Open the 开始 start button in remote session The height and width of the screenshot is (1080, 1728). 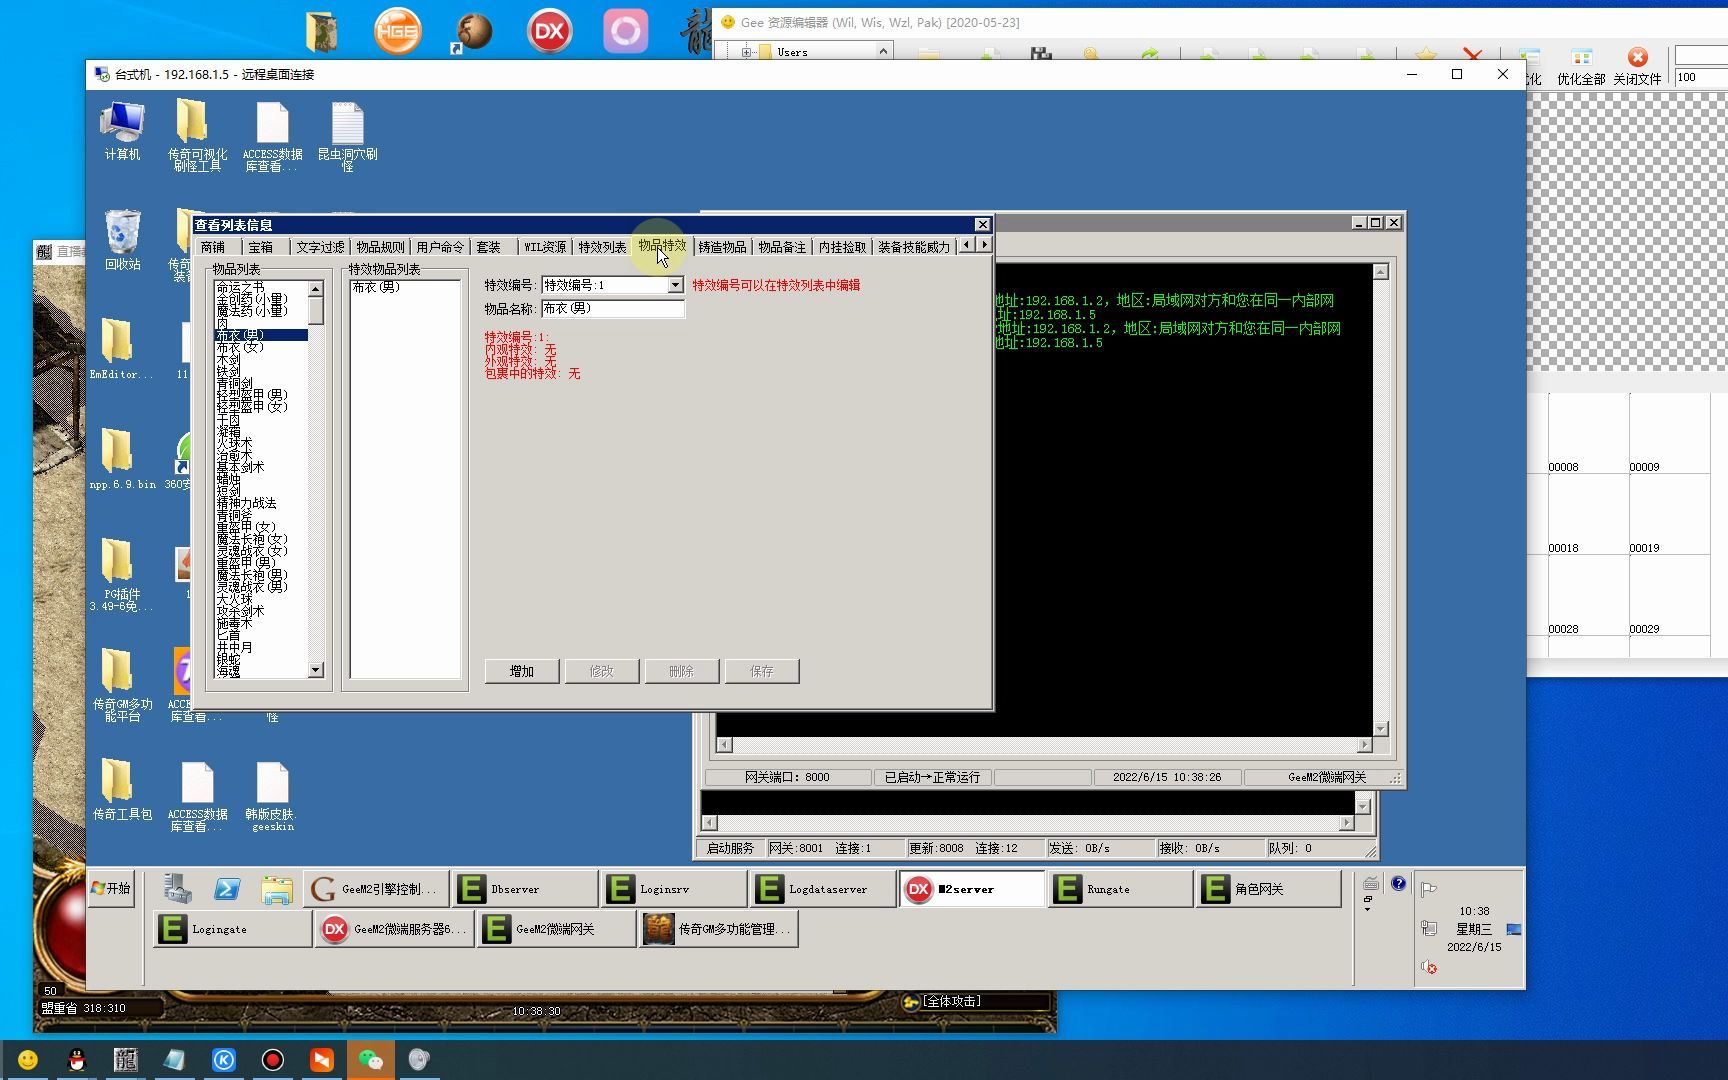[x=111, y=888]
